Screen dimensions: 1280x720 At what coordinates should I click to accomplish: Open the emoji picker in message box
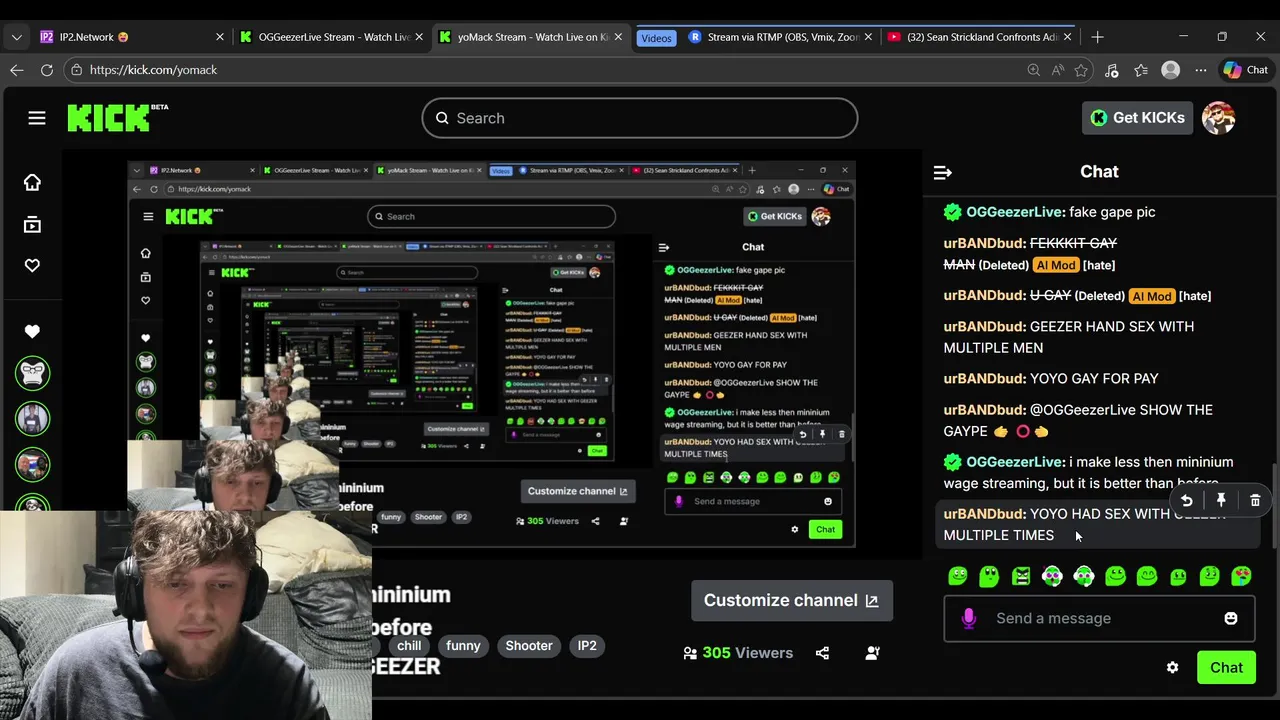[x=1231, y=618]
